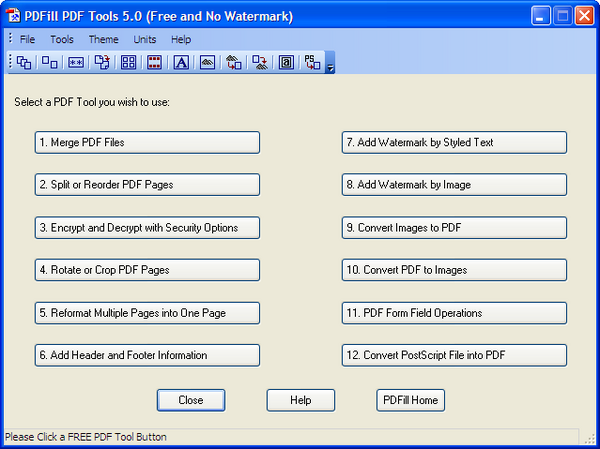
Task: Open the File menu
Action: 27,40
